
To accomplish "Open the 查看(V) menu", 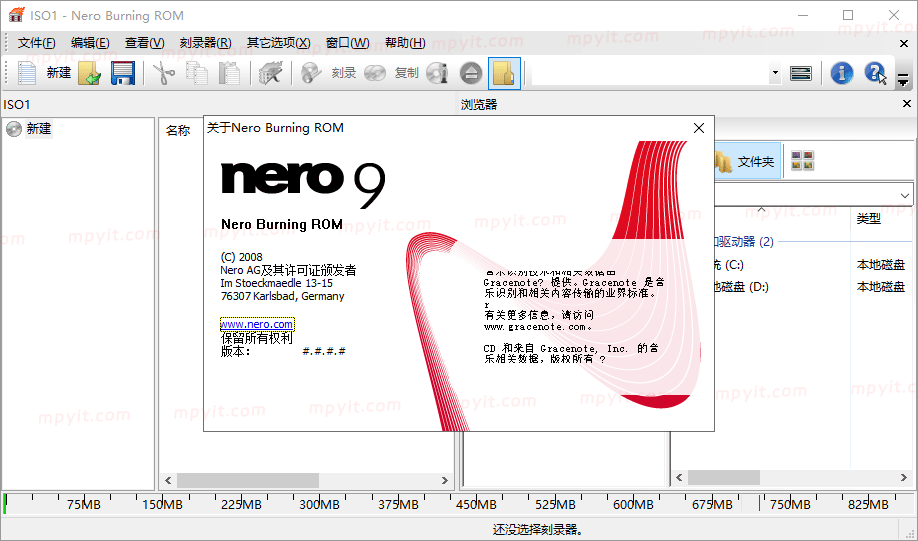I will pyautogui.click(x=145, y=43).
